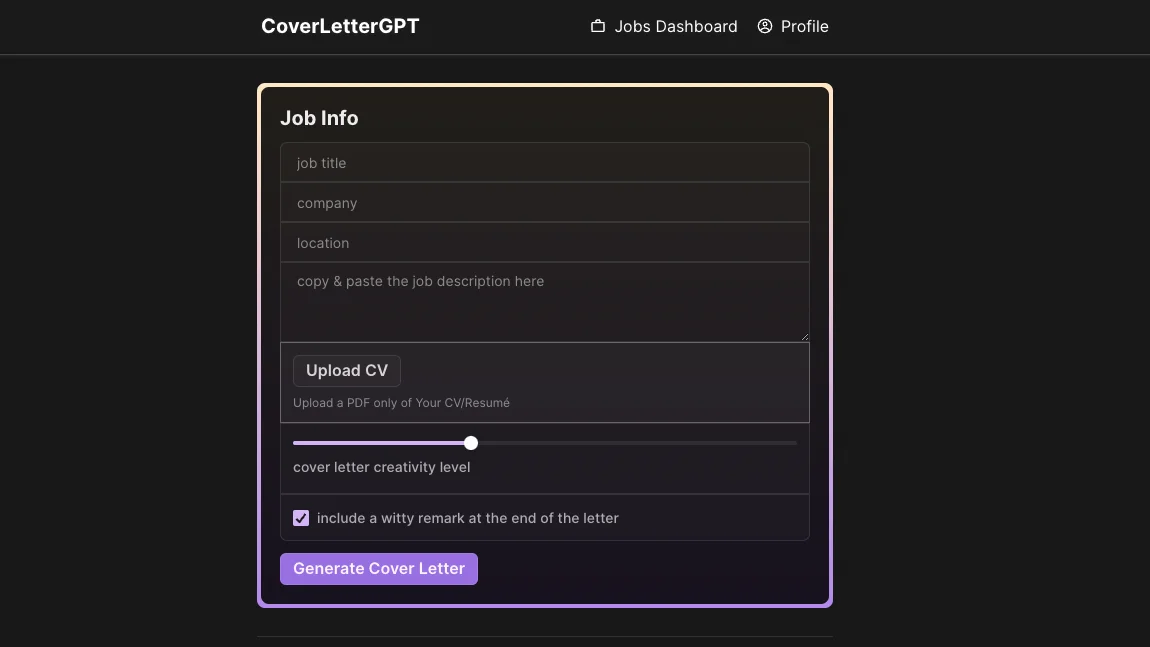Select the location input field
Screen dimensions: 1150x647
545,243
